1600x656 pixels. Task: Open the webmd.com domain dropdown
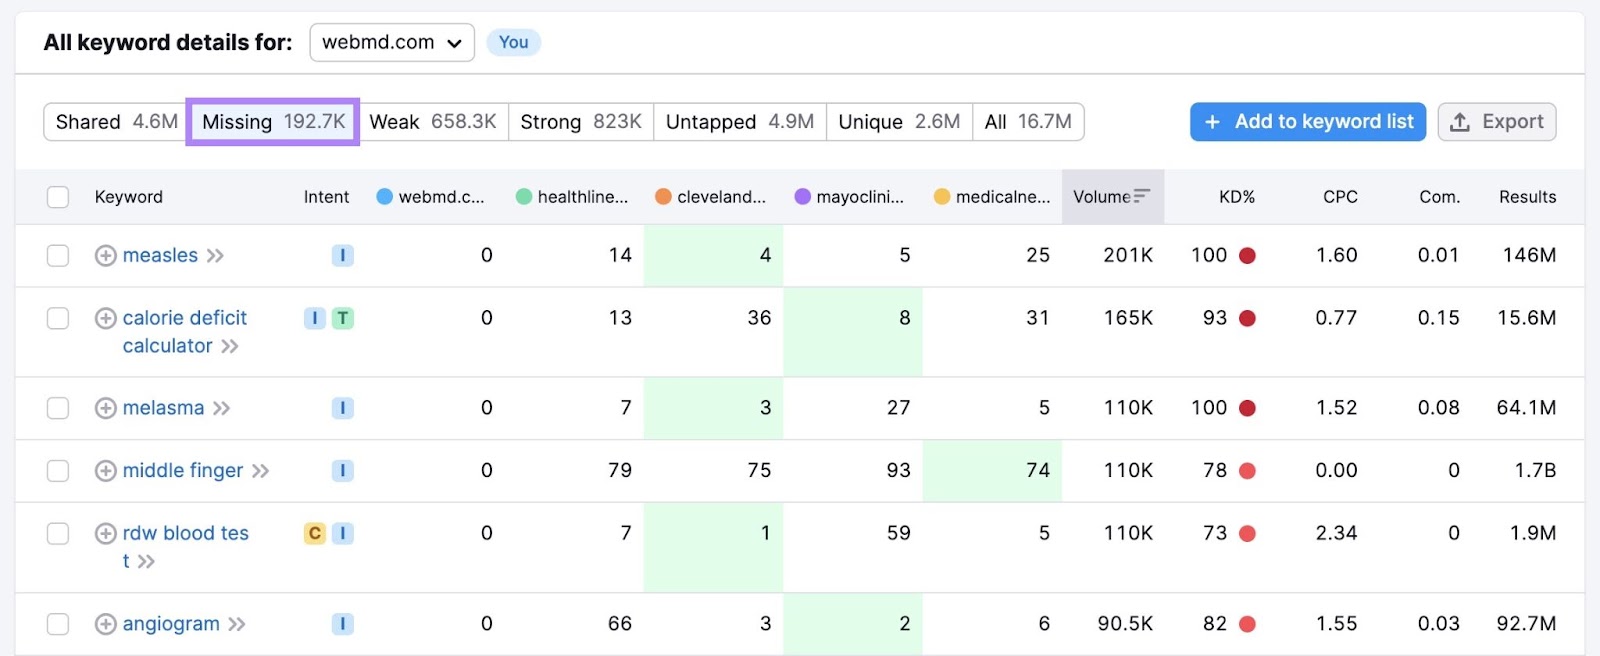click(392, 43)
